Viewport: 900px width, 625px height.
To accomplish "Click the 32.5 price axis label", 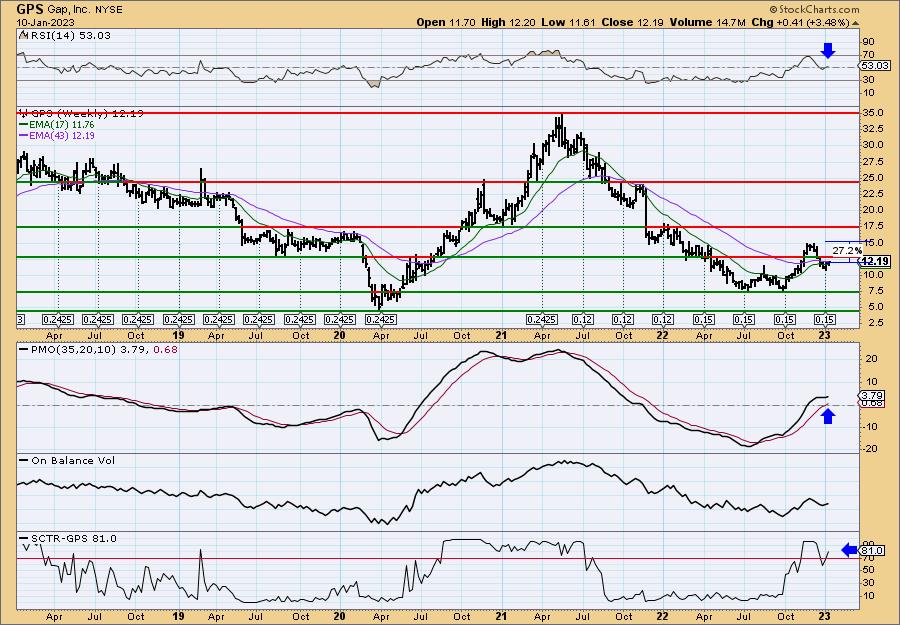I will 873,129.
